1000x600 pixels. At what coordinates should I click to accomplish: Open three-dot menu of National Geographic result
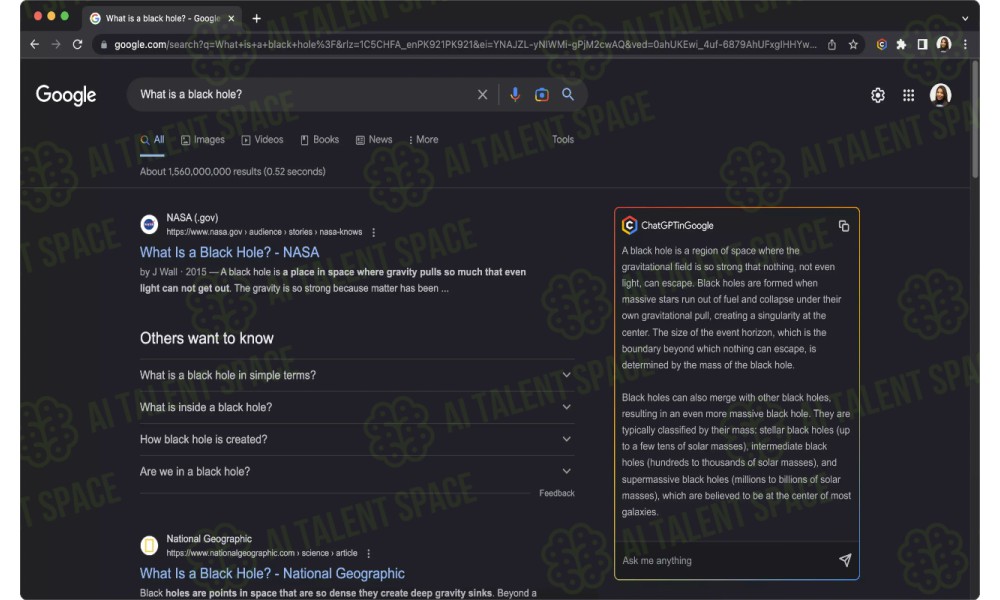(369, 553)
